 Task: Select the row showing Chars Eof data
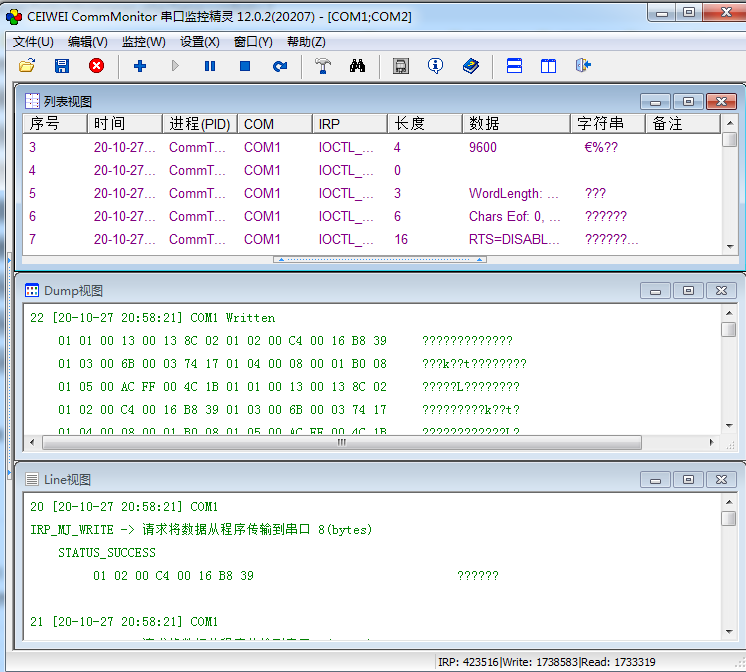pos(372,216)
